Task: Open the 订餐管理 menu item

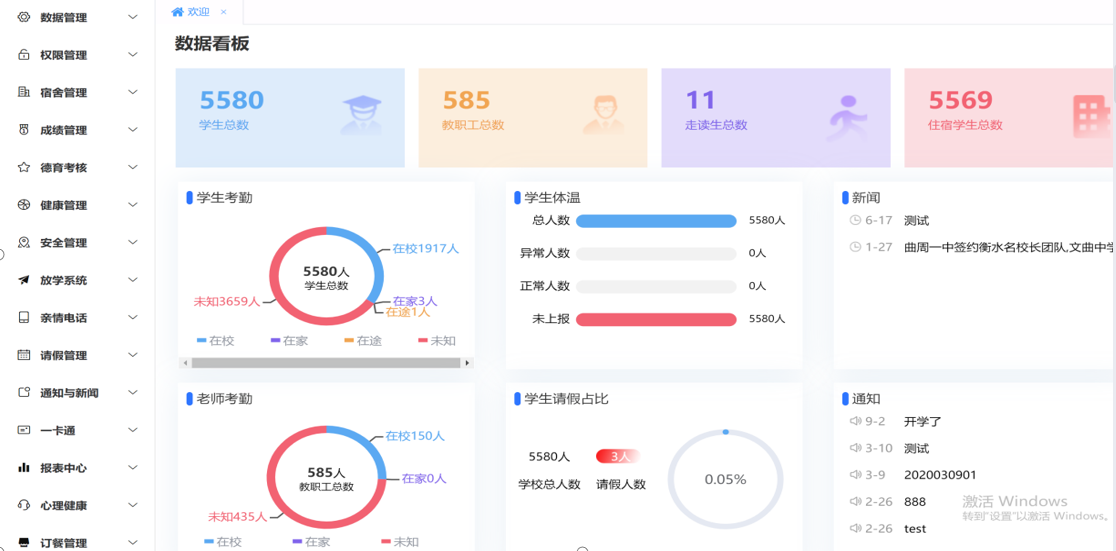Action: pos(77,543)
